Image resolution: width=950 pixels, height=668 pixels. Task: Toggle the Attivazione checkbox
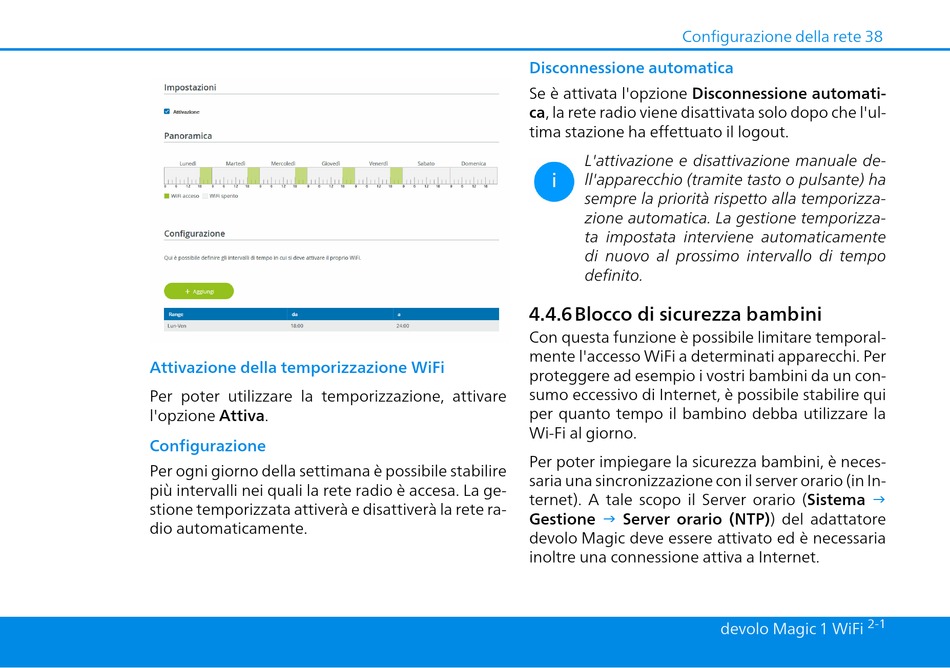pyautogui.click(x=167, y=111)
